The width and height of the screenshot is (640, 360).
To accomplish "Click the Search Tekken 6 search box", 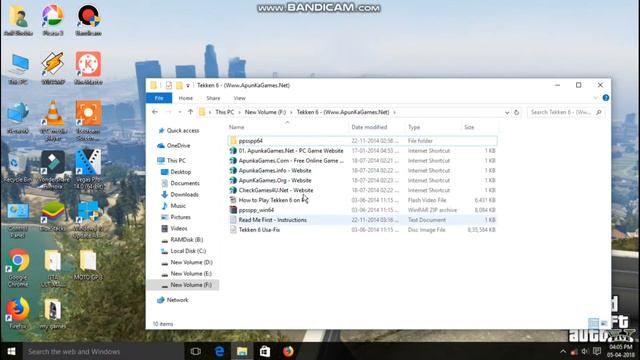I will (x=566, y=112).
